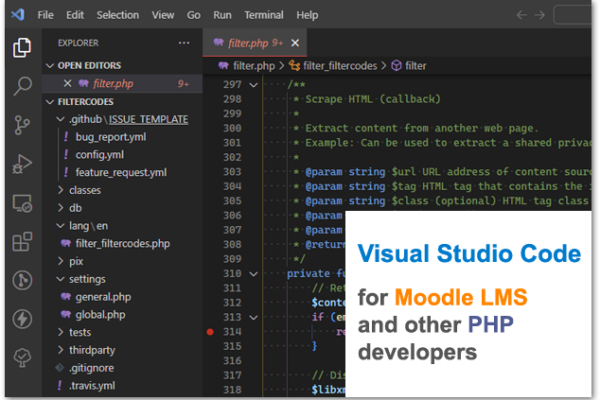Open the Search view in activity bar
This screenshot has height=400, width=600.
click(22, 86)
